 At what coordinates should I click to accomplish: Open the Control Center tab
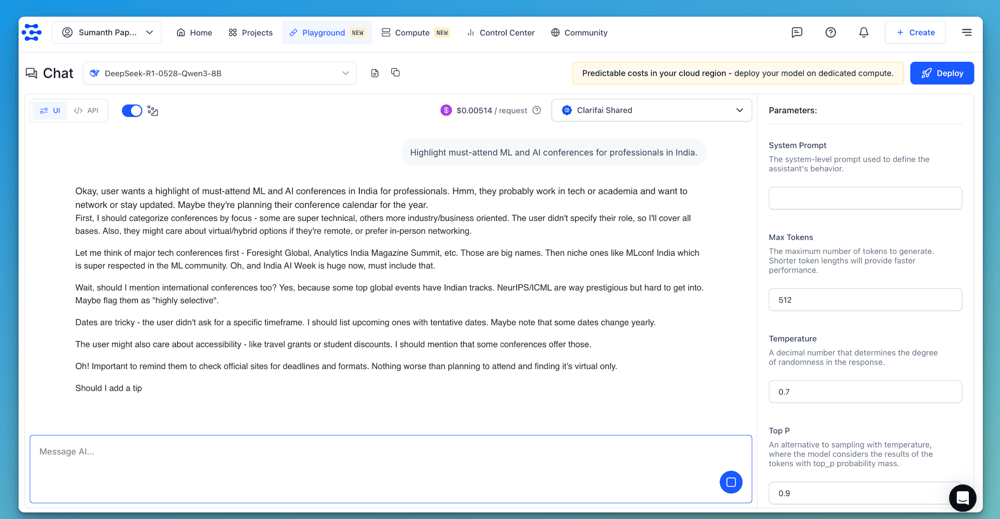(x=500, y=33)
